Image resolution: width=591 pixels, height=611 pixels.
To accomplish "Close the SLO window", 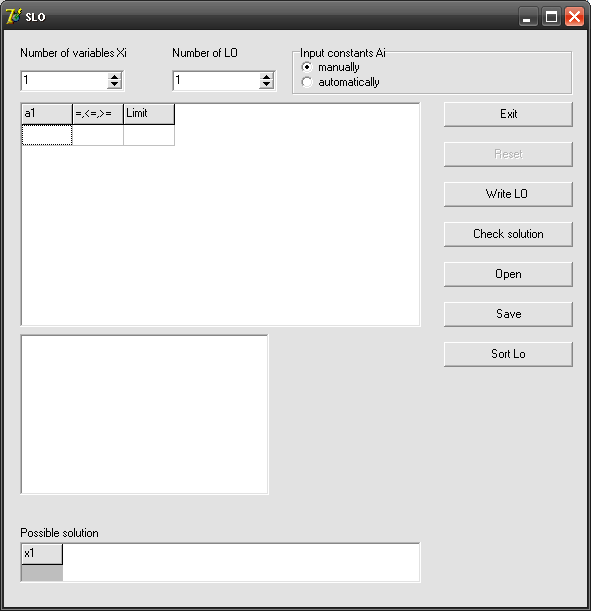I will [x=574, y=17].
